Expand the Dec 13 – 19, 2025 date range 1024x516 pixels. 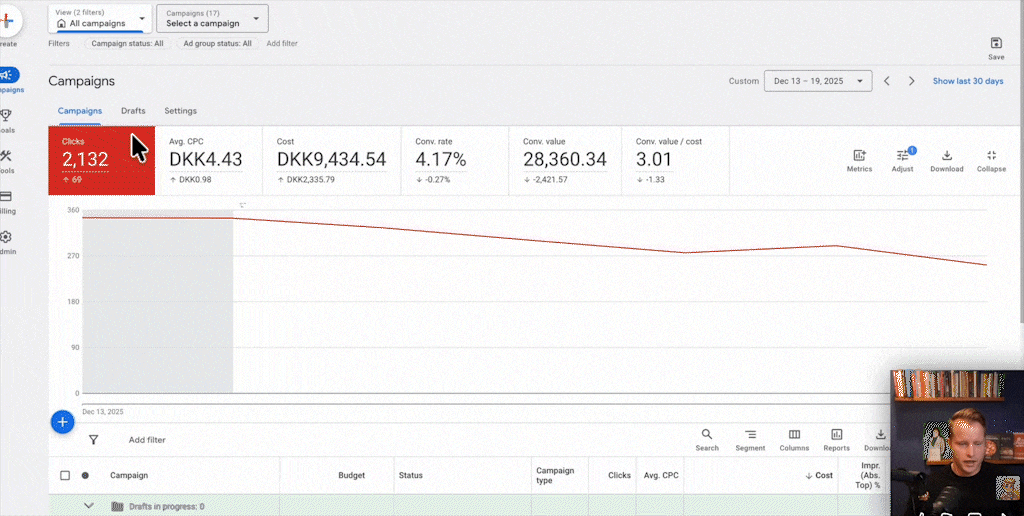pyautogui.click(x=818, y=81)
